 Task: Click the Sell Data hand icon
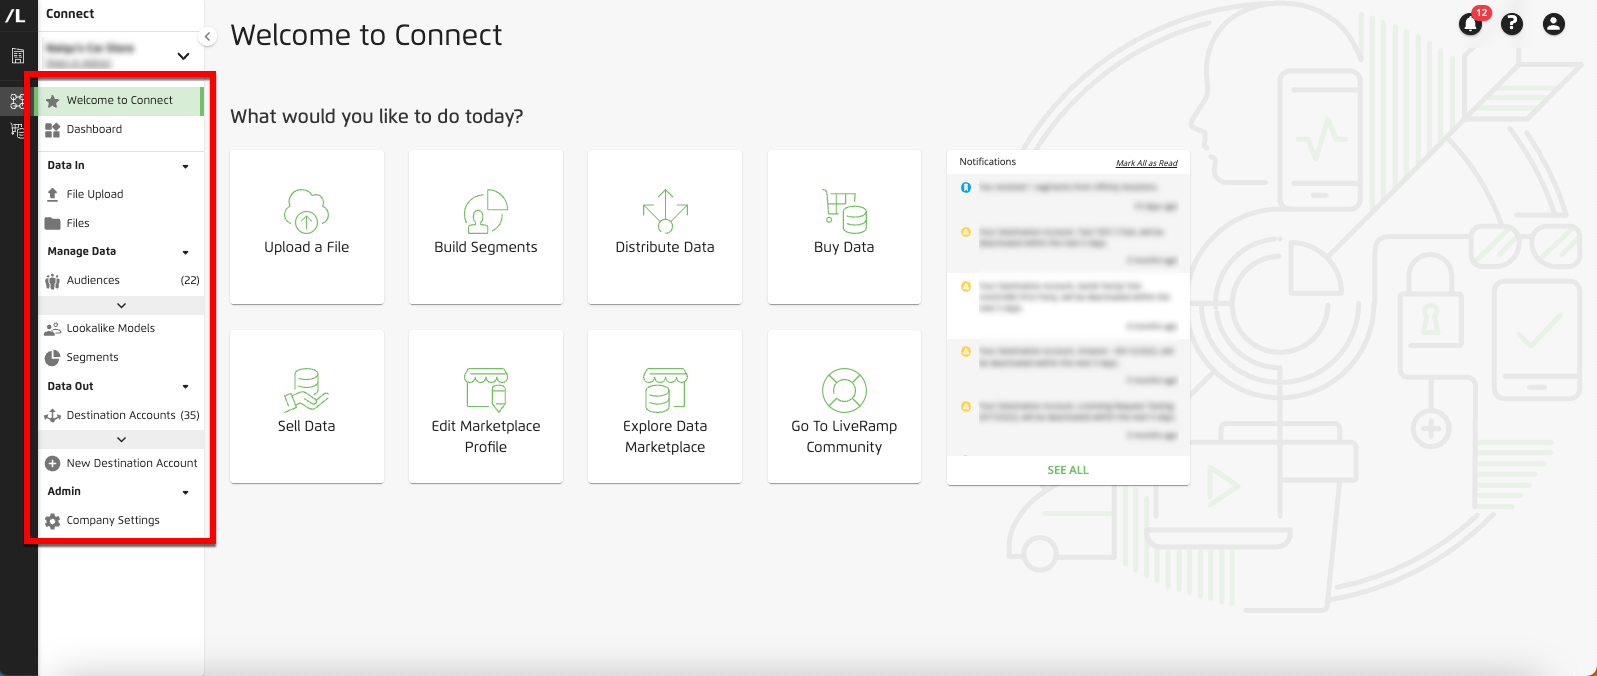(x=307, y=390)
